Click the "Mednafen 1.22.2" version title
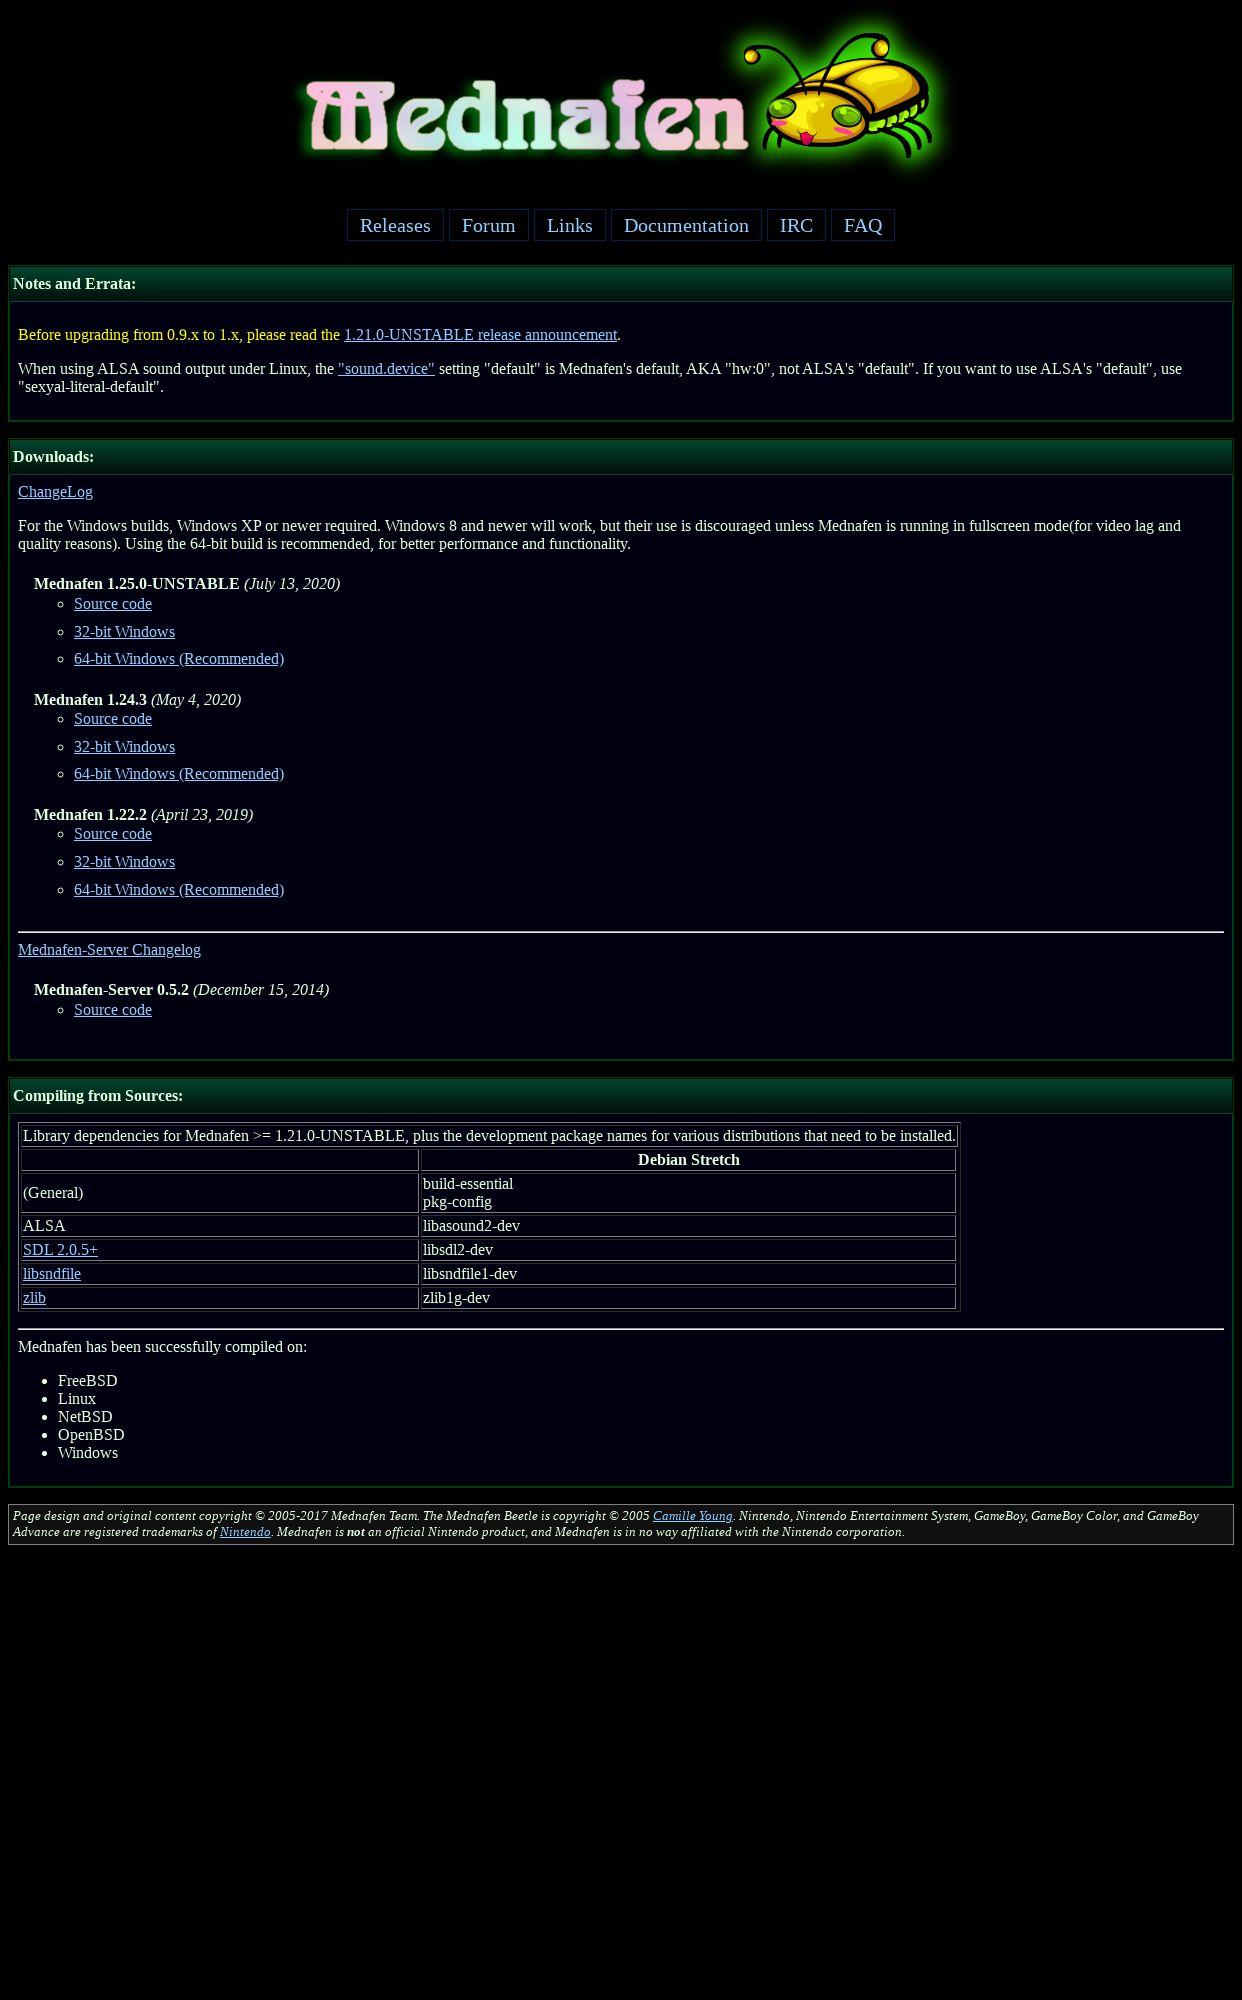Viewport: 1242px width, 2000px height. click(90, 815)
